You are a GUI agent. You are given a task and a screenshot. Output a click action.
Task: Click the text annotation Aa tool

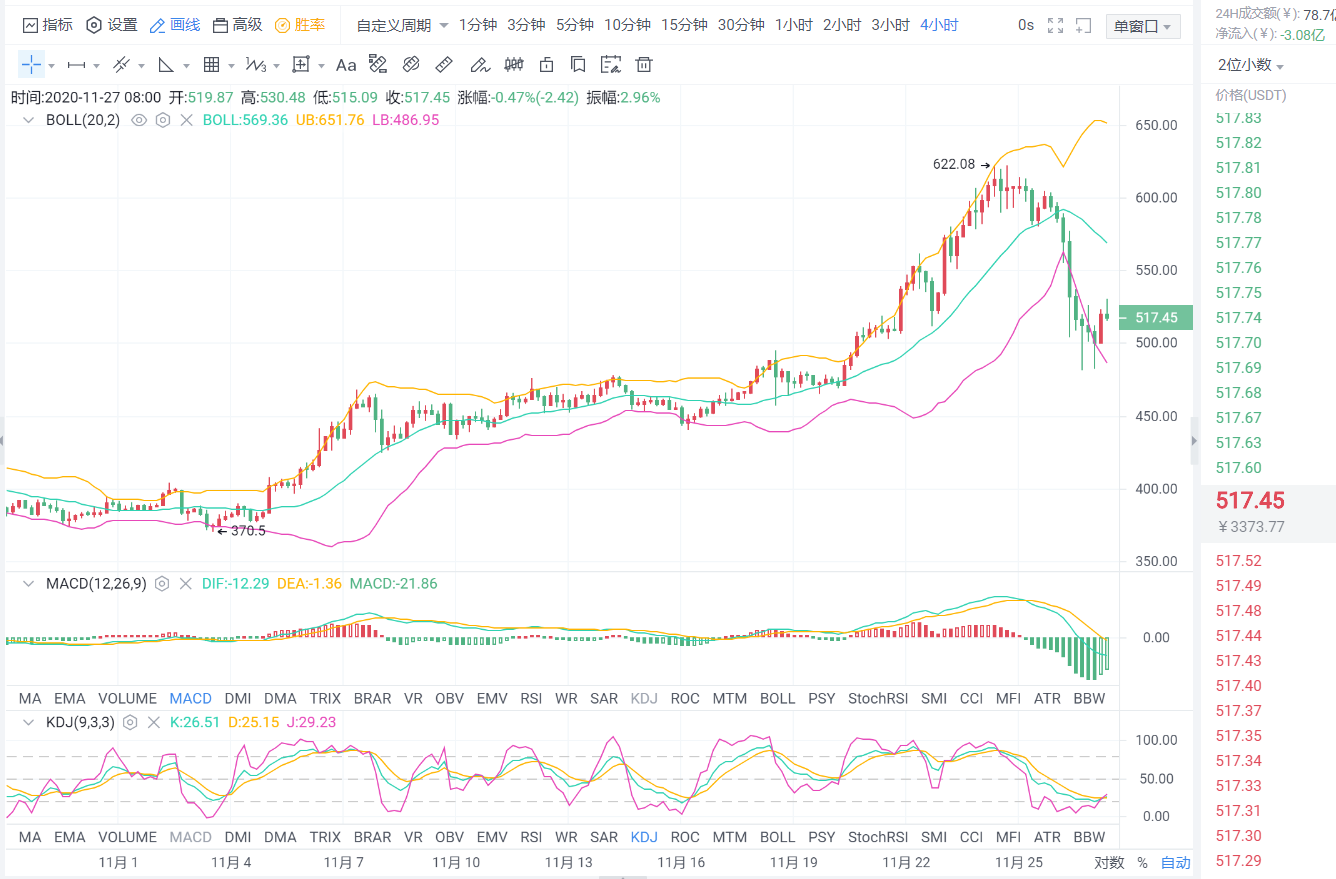pyautogui.click(x=346, y=65)
